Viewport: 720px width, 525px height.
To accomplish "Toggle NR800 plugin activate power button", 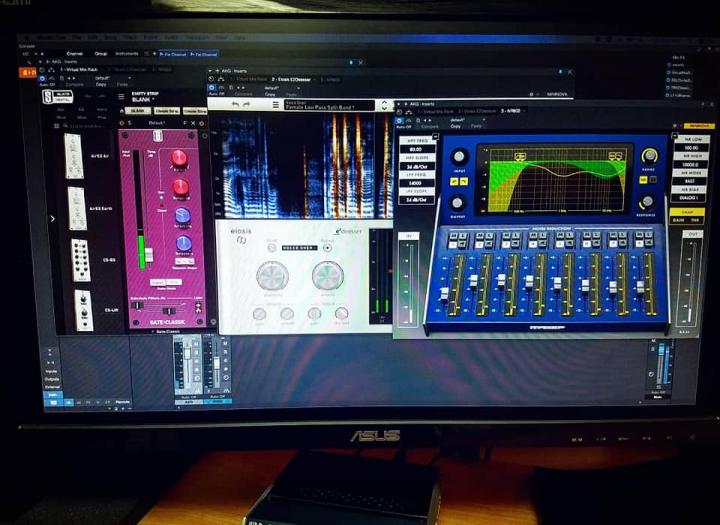I will tap(399, 120).
